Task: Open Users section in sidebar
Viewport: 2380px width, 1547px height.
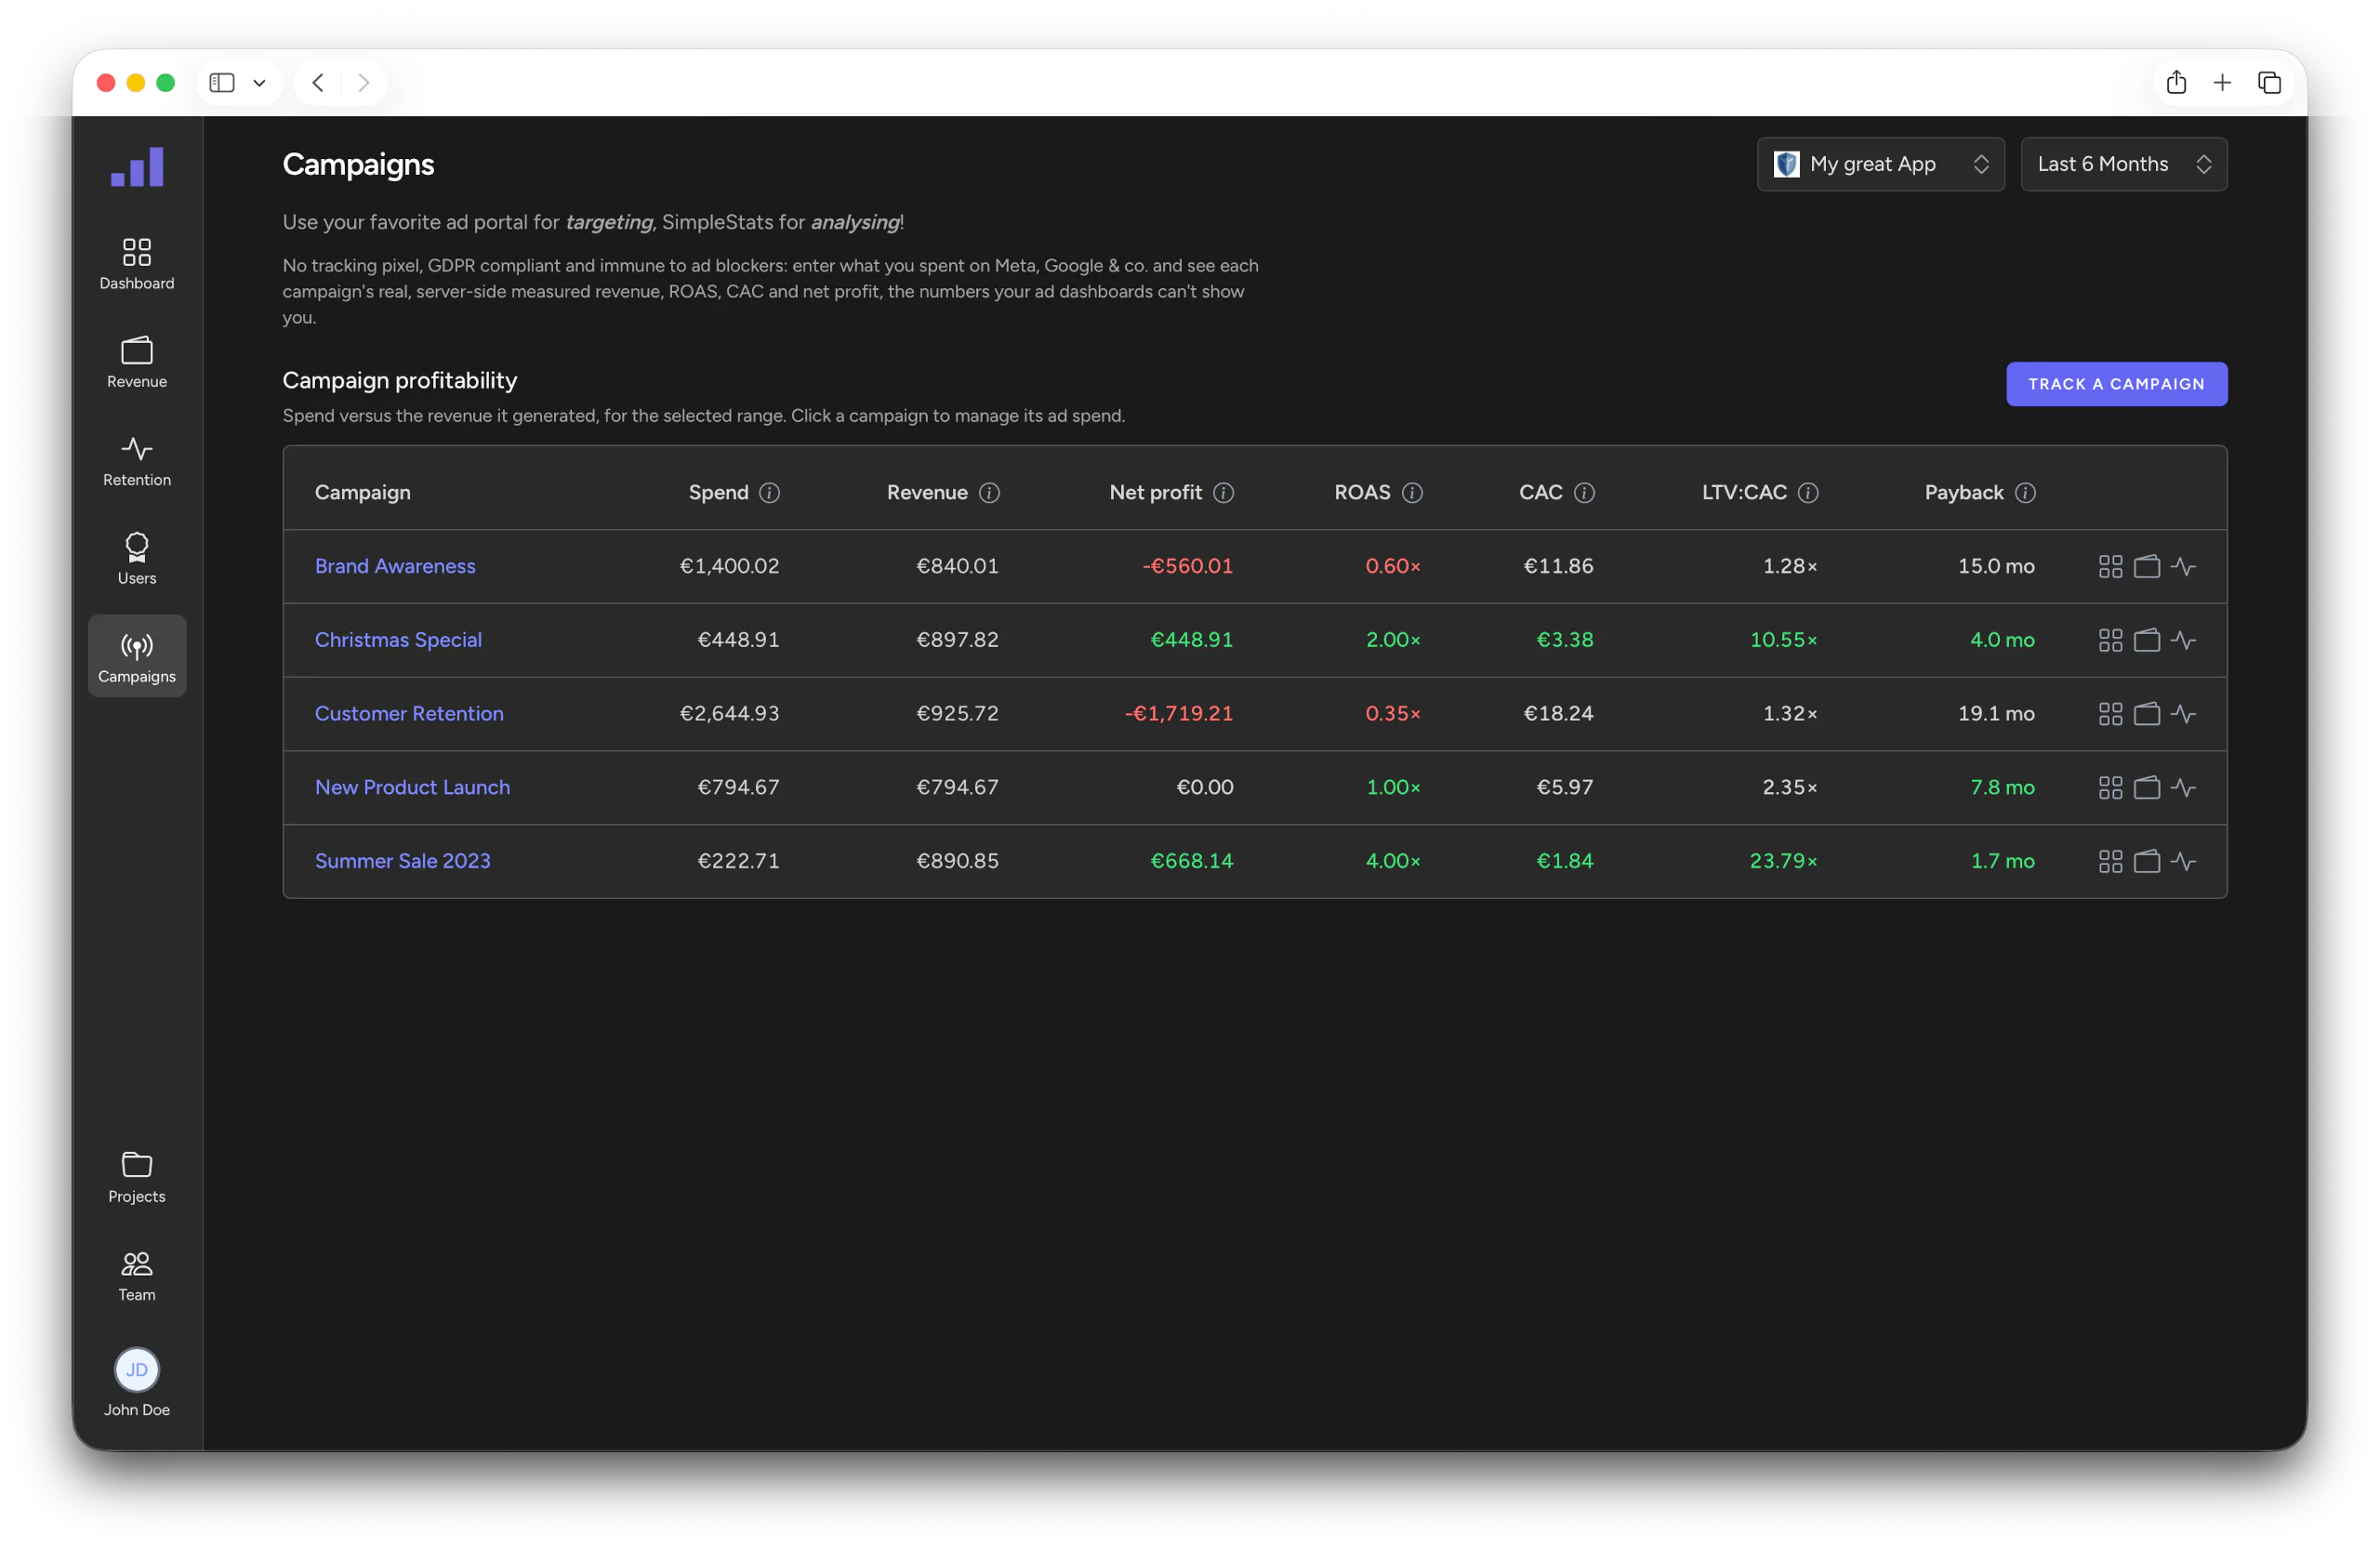Action: [137, 558]
